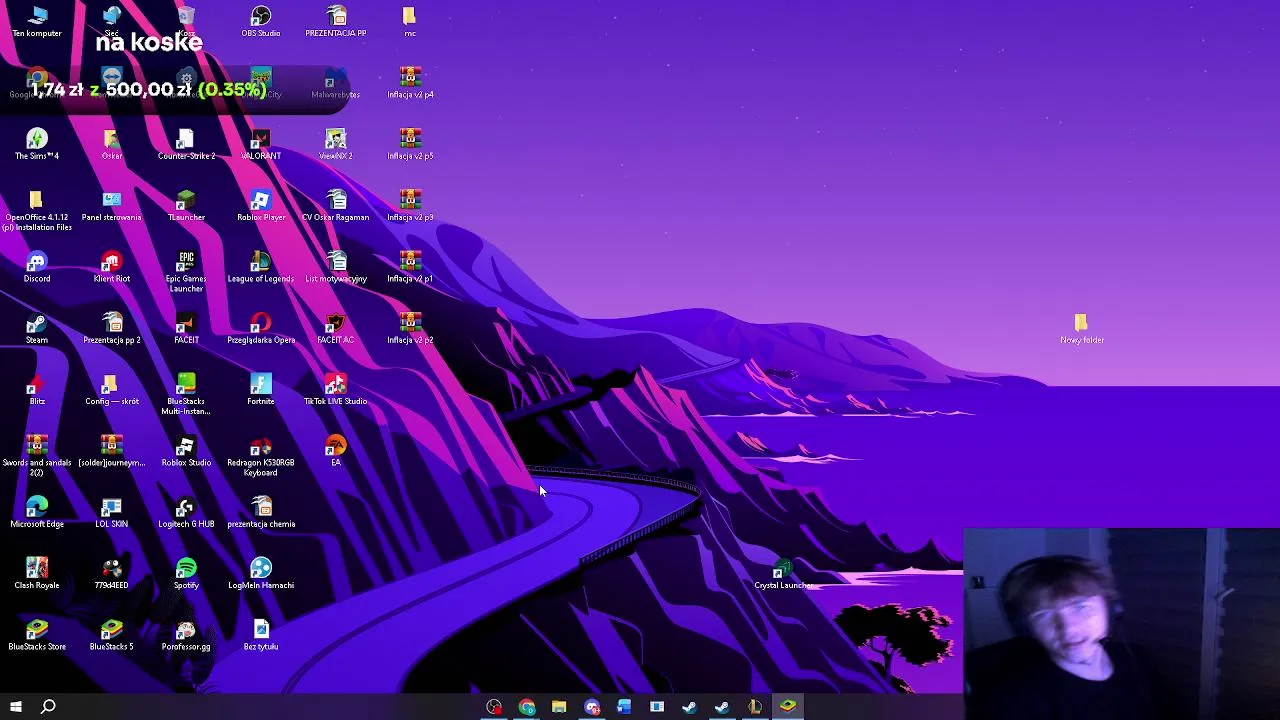Open Redragon K530RGB Keyboard software
Screen dimensions: 1280x720
pyautogui.click(x=261, y=455)
